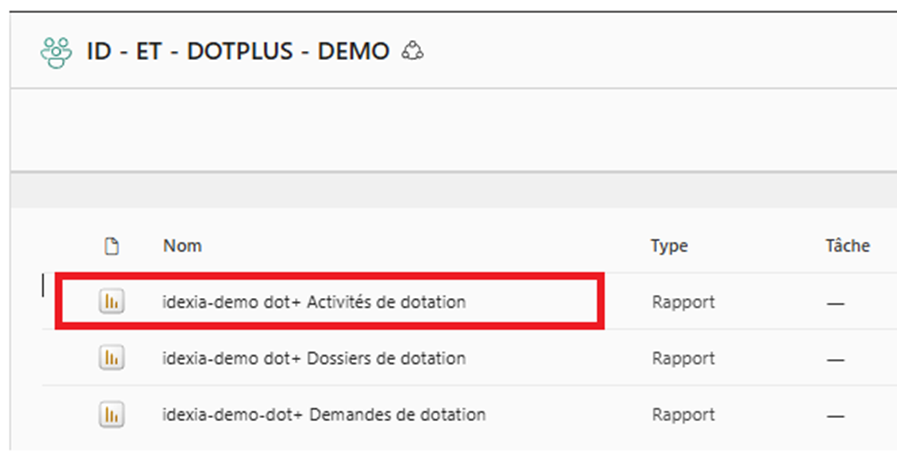Screen dimensions: 897x469
Task: Click the gray divider band above the list
Action: [450, 190]
